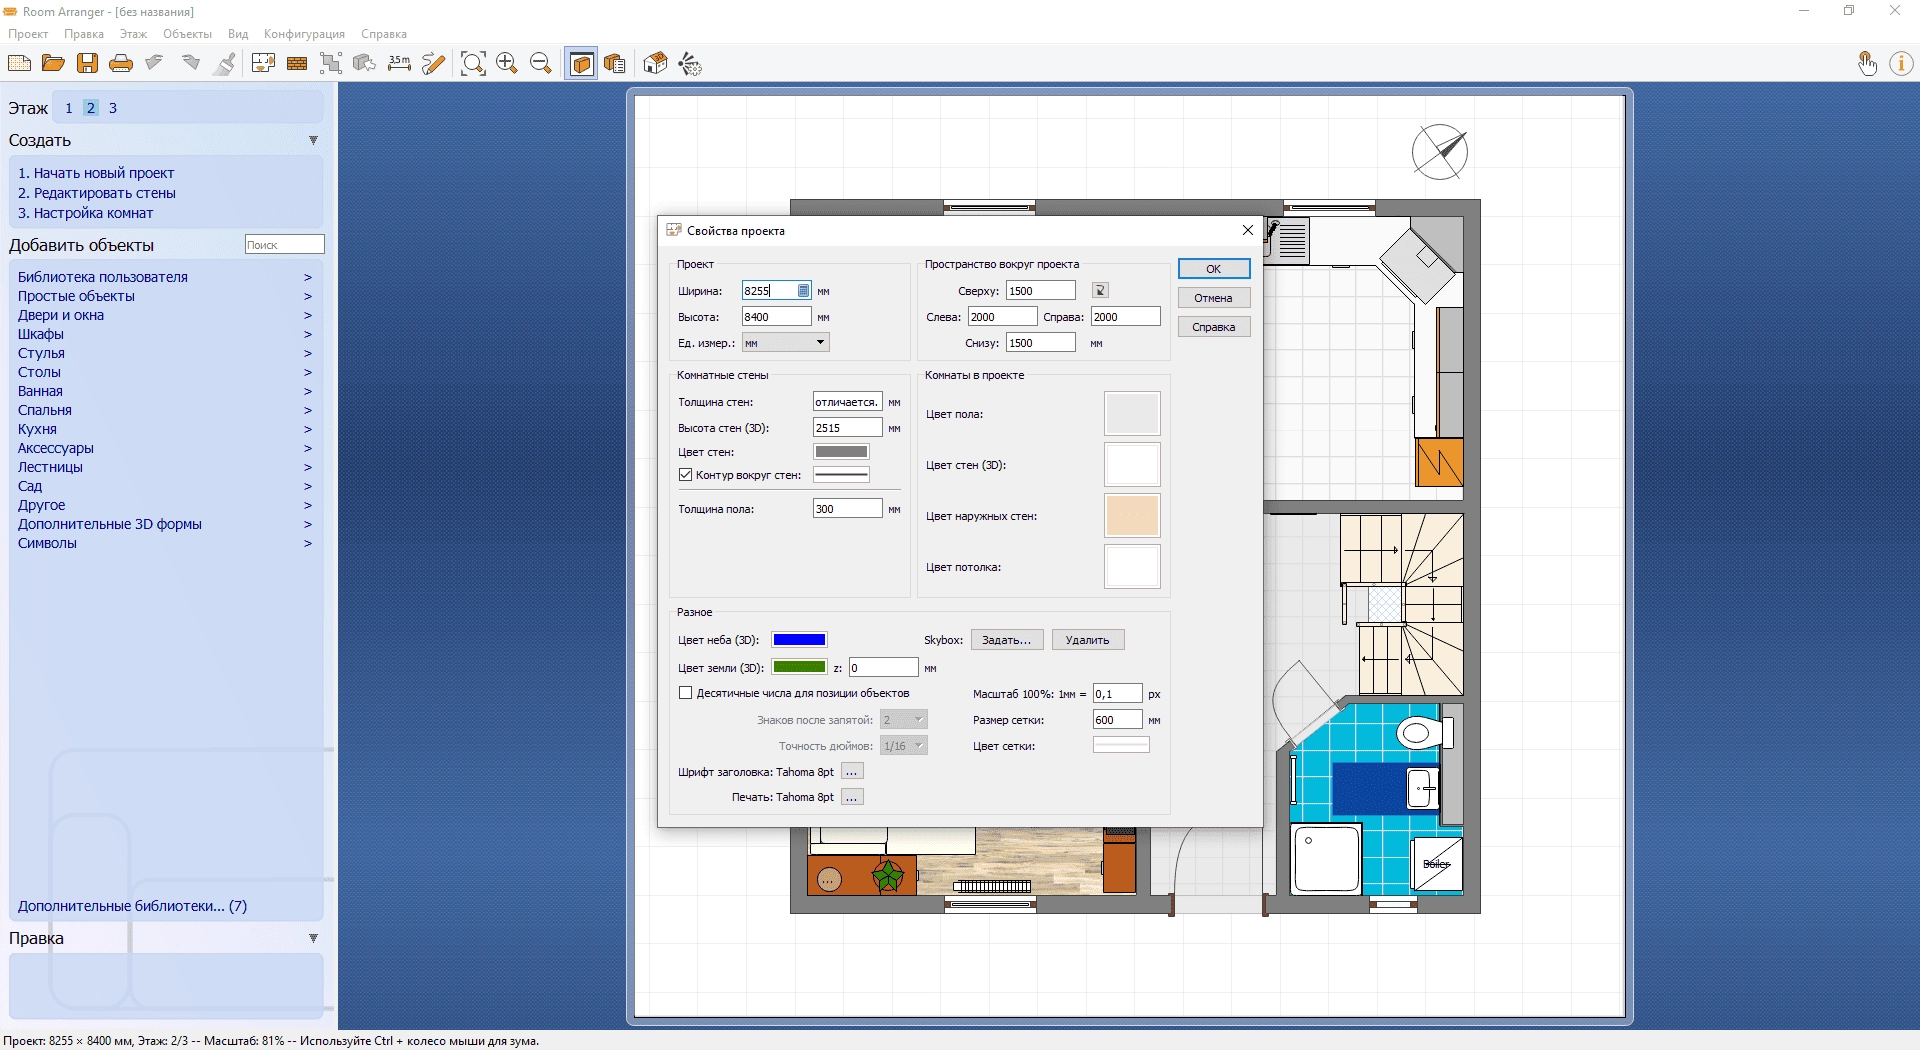The width and height of the screenshot is (1920, 1050).
Task: Click Дополнительные библиотеки (7) link
Action: point(132,906)
